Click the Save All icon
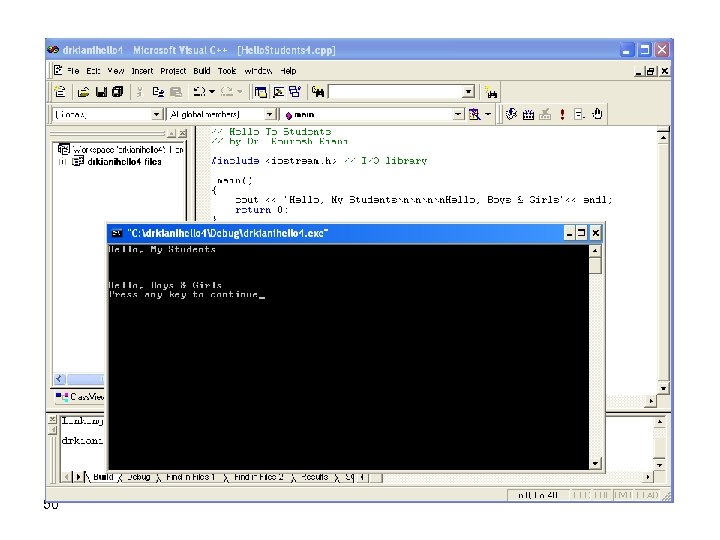The image size is (720, 540). 118,92
